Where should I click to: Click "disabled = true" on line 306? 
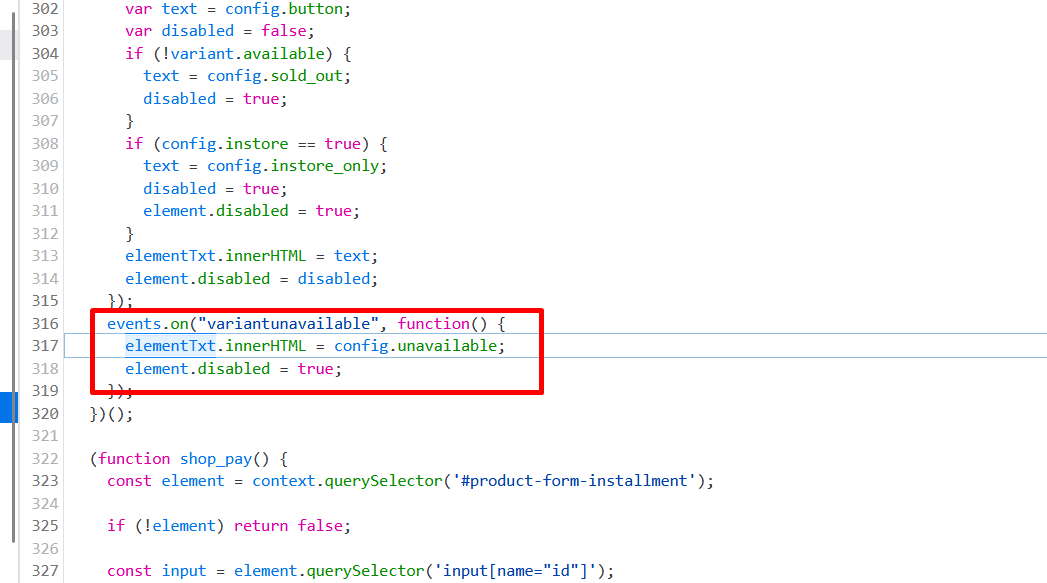pos(211,99)
